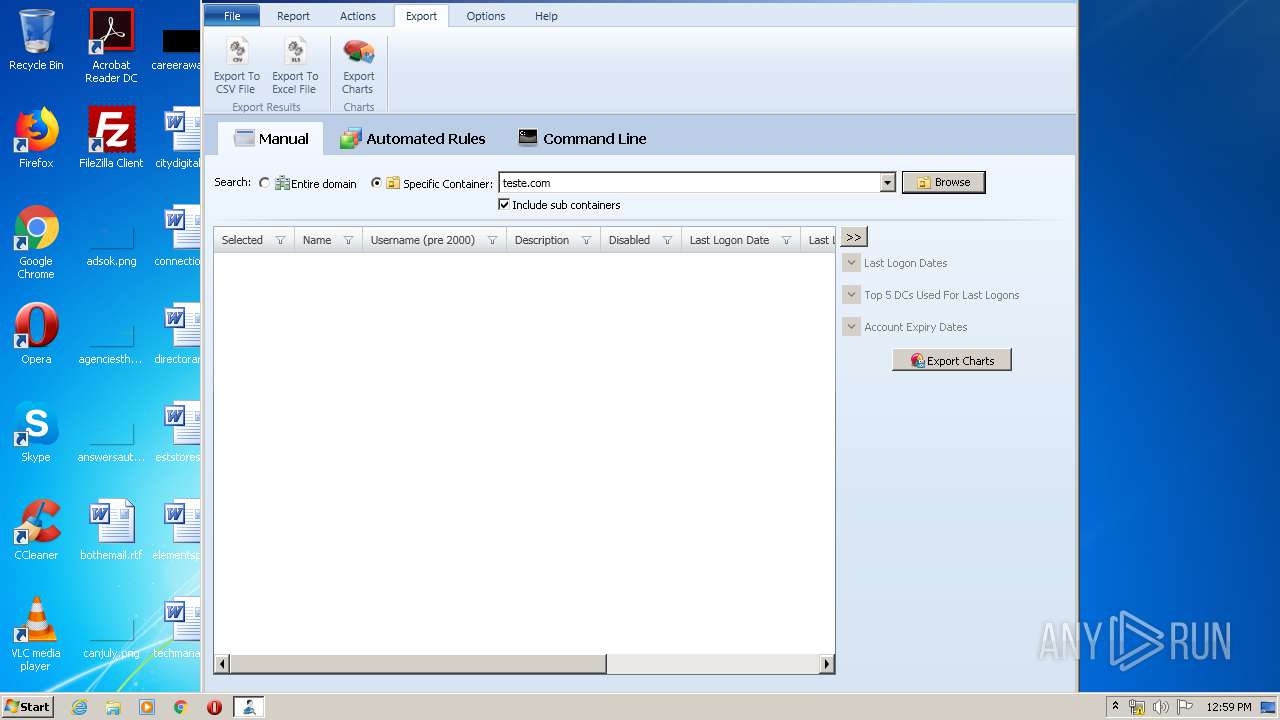
Task: Open the Options ribbon tab
Action: click(486, 16)
